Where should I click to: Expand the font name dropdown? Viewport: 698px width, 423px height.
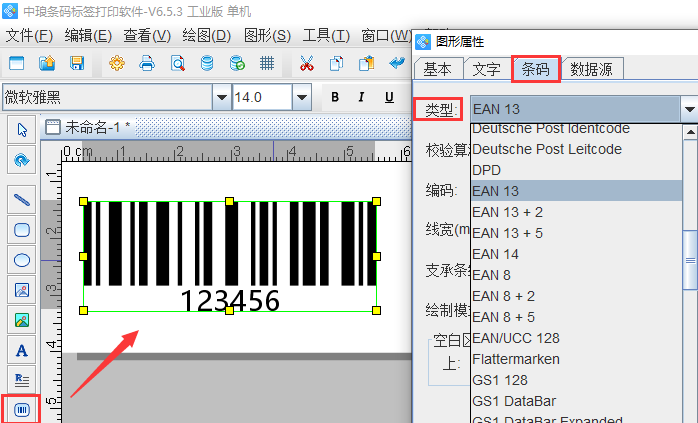(219, 97)
